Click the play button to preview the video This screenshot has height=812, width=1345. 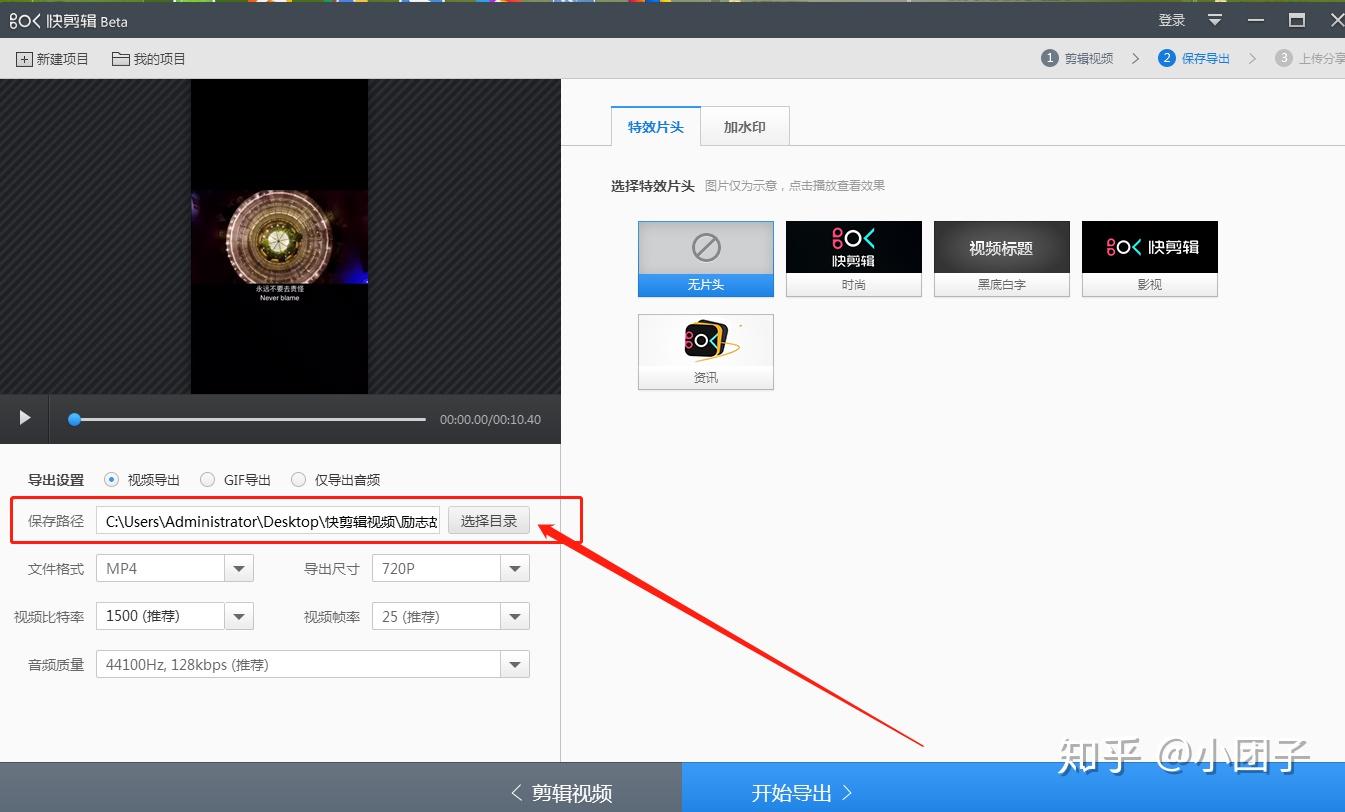point(22,419)
